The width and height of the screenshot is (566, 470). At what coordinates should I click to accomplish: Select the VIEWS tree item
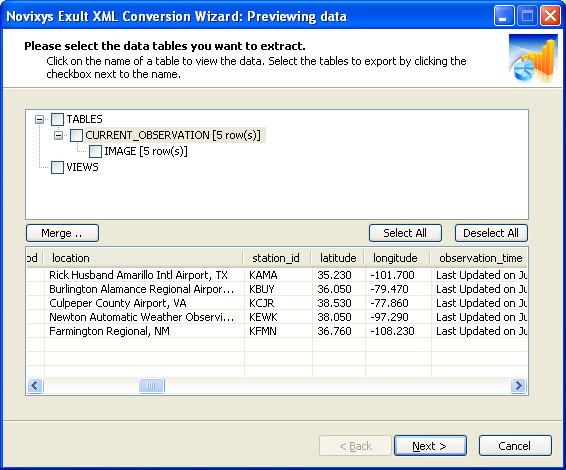tap(82, 167)
